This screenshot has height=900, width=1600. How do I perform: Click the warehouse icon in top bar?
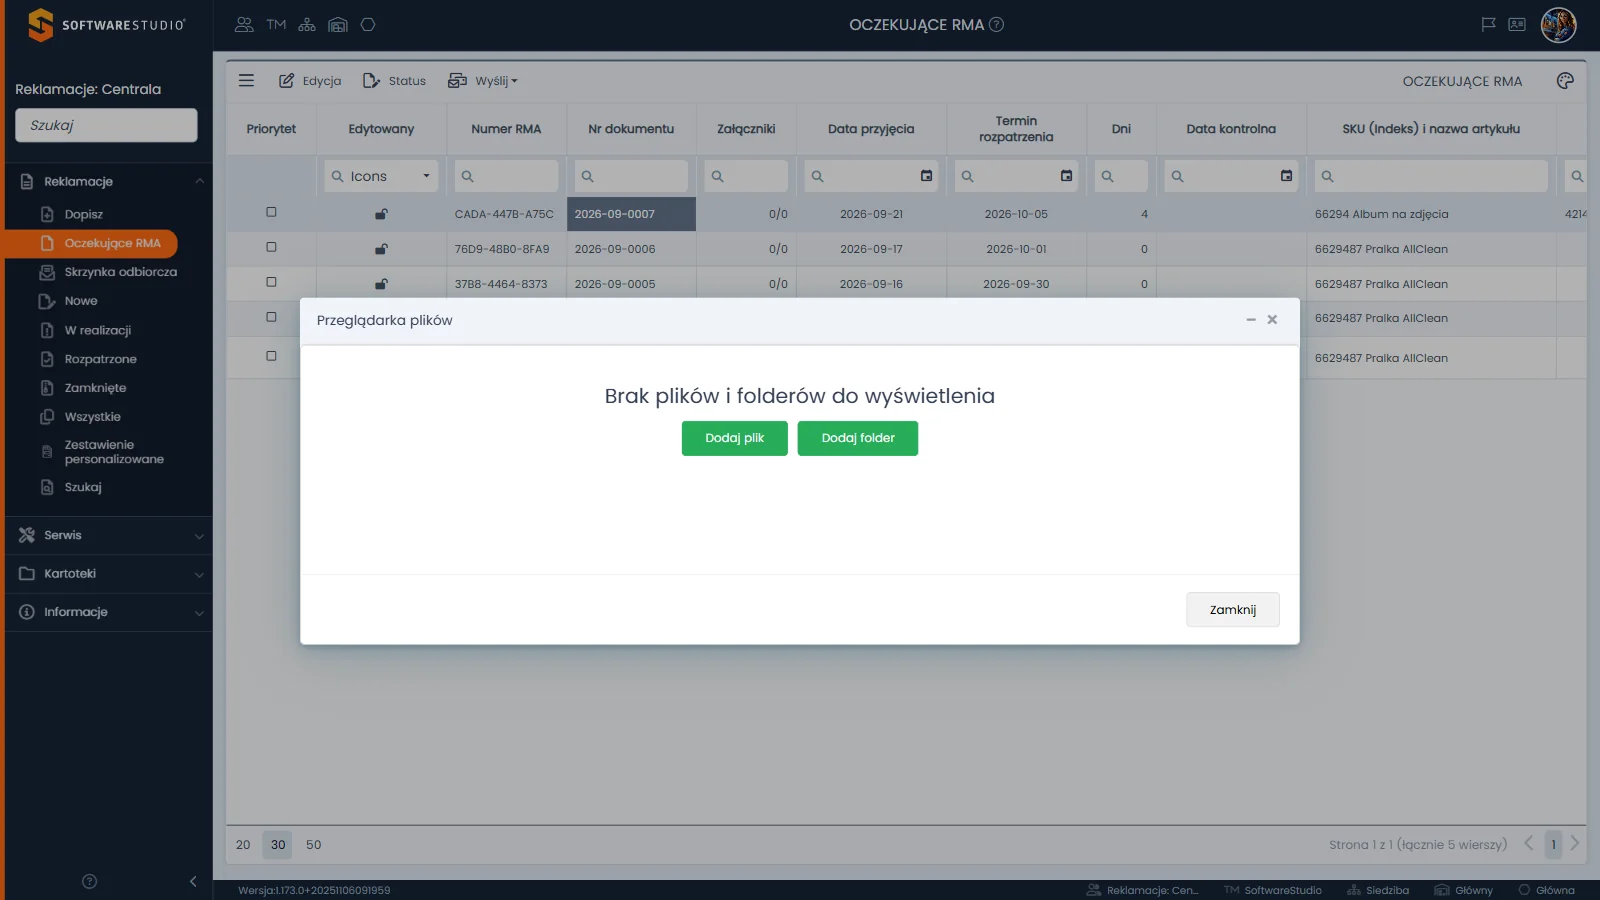(338, 25)
